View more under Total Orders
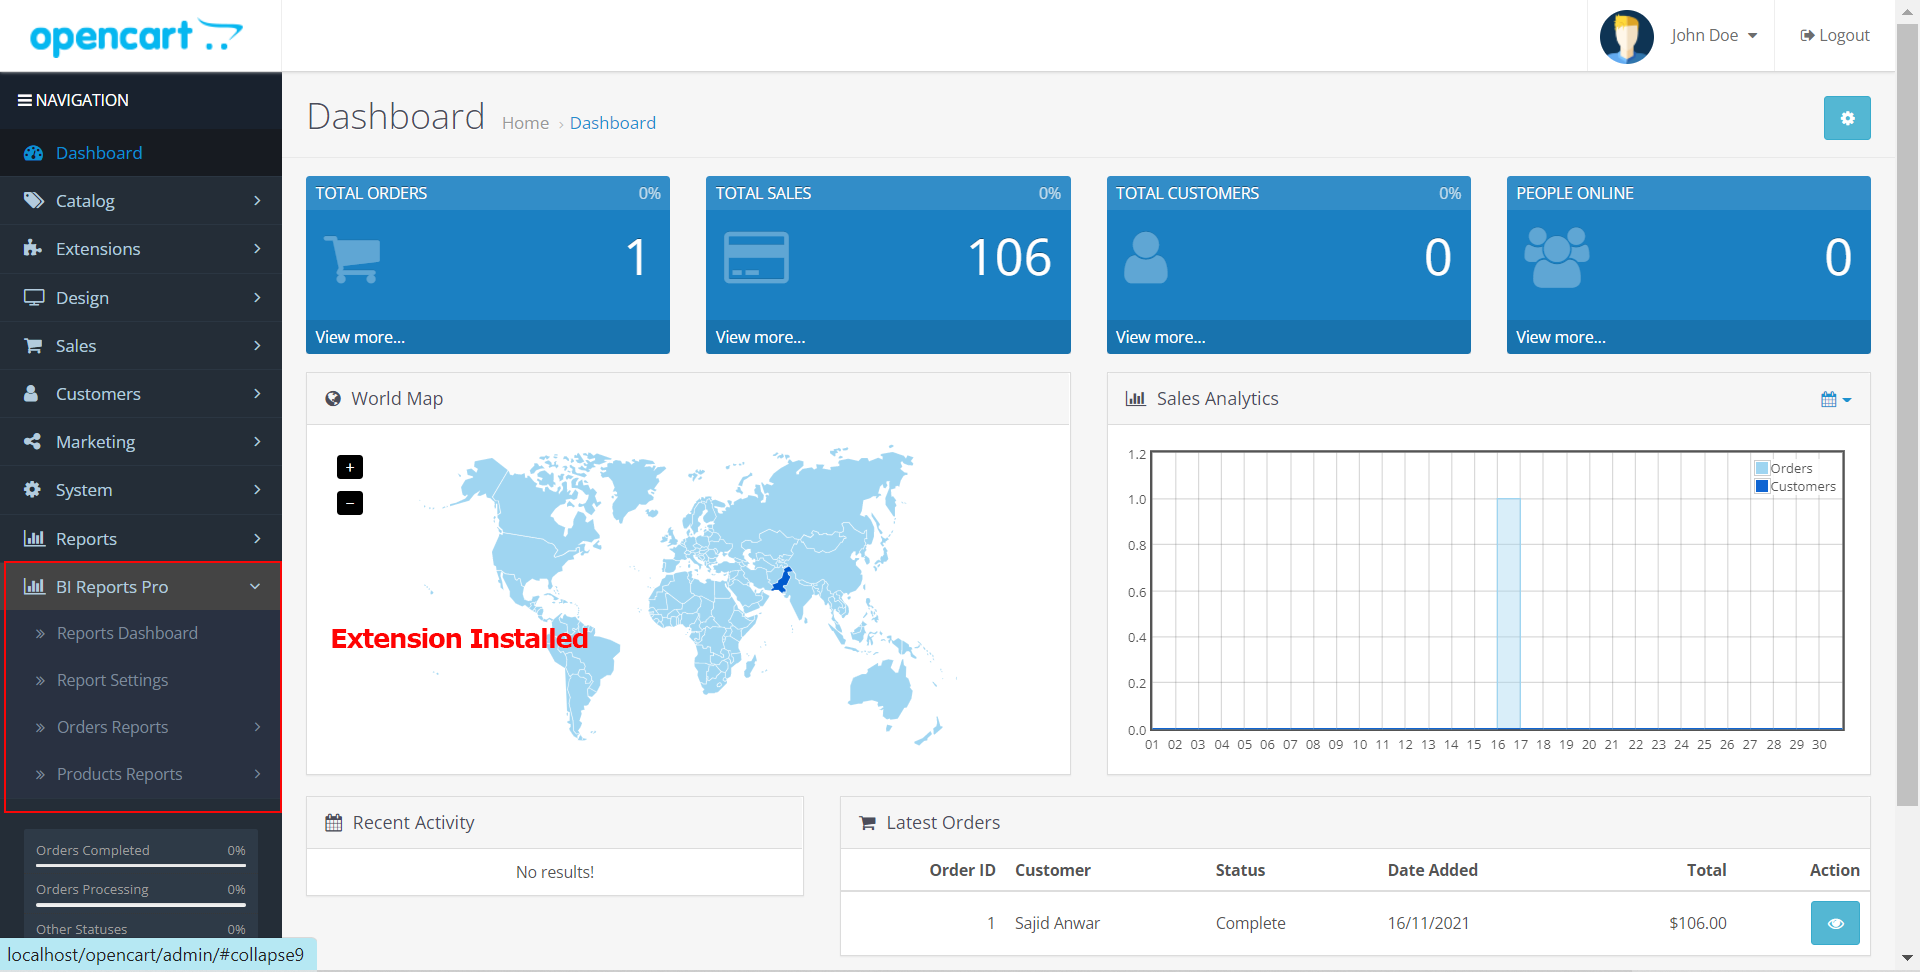Screen dimensions: 1920x972 [x=360, y=338]
